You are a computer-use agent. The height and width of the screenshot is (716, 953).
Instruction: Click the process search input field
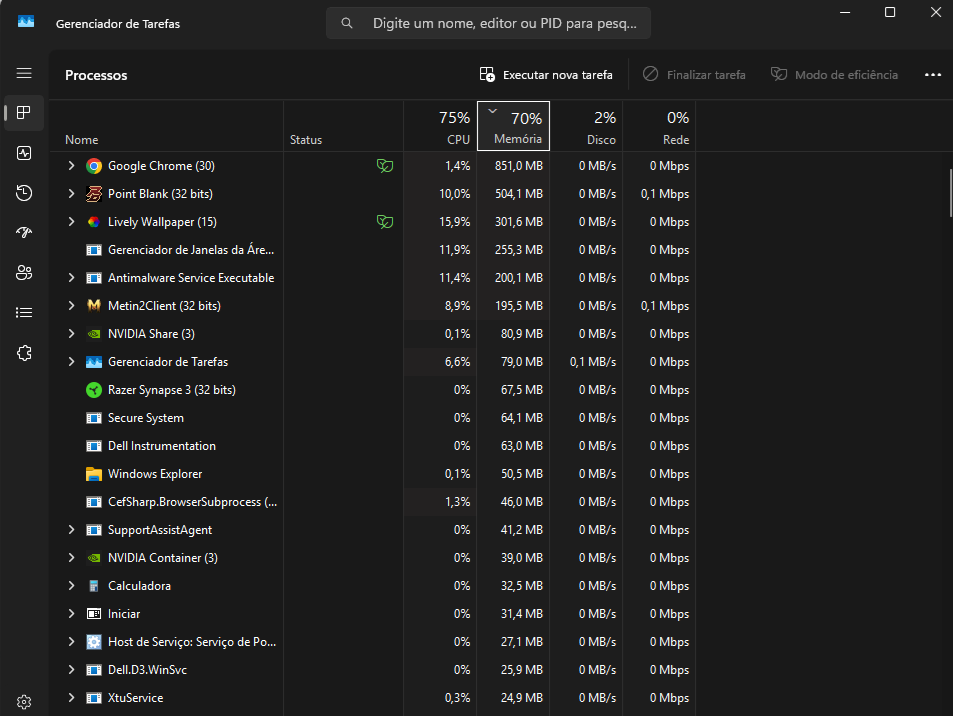click(x=489, y=23)
